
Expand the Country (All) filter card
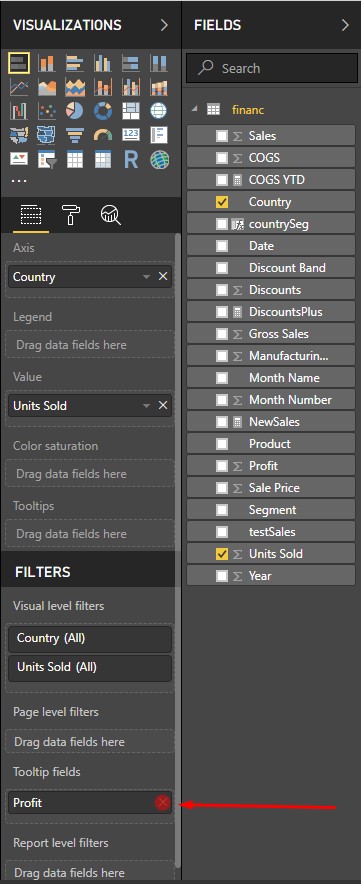[x=90, y=638]
